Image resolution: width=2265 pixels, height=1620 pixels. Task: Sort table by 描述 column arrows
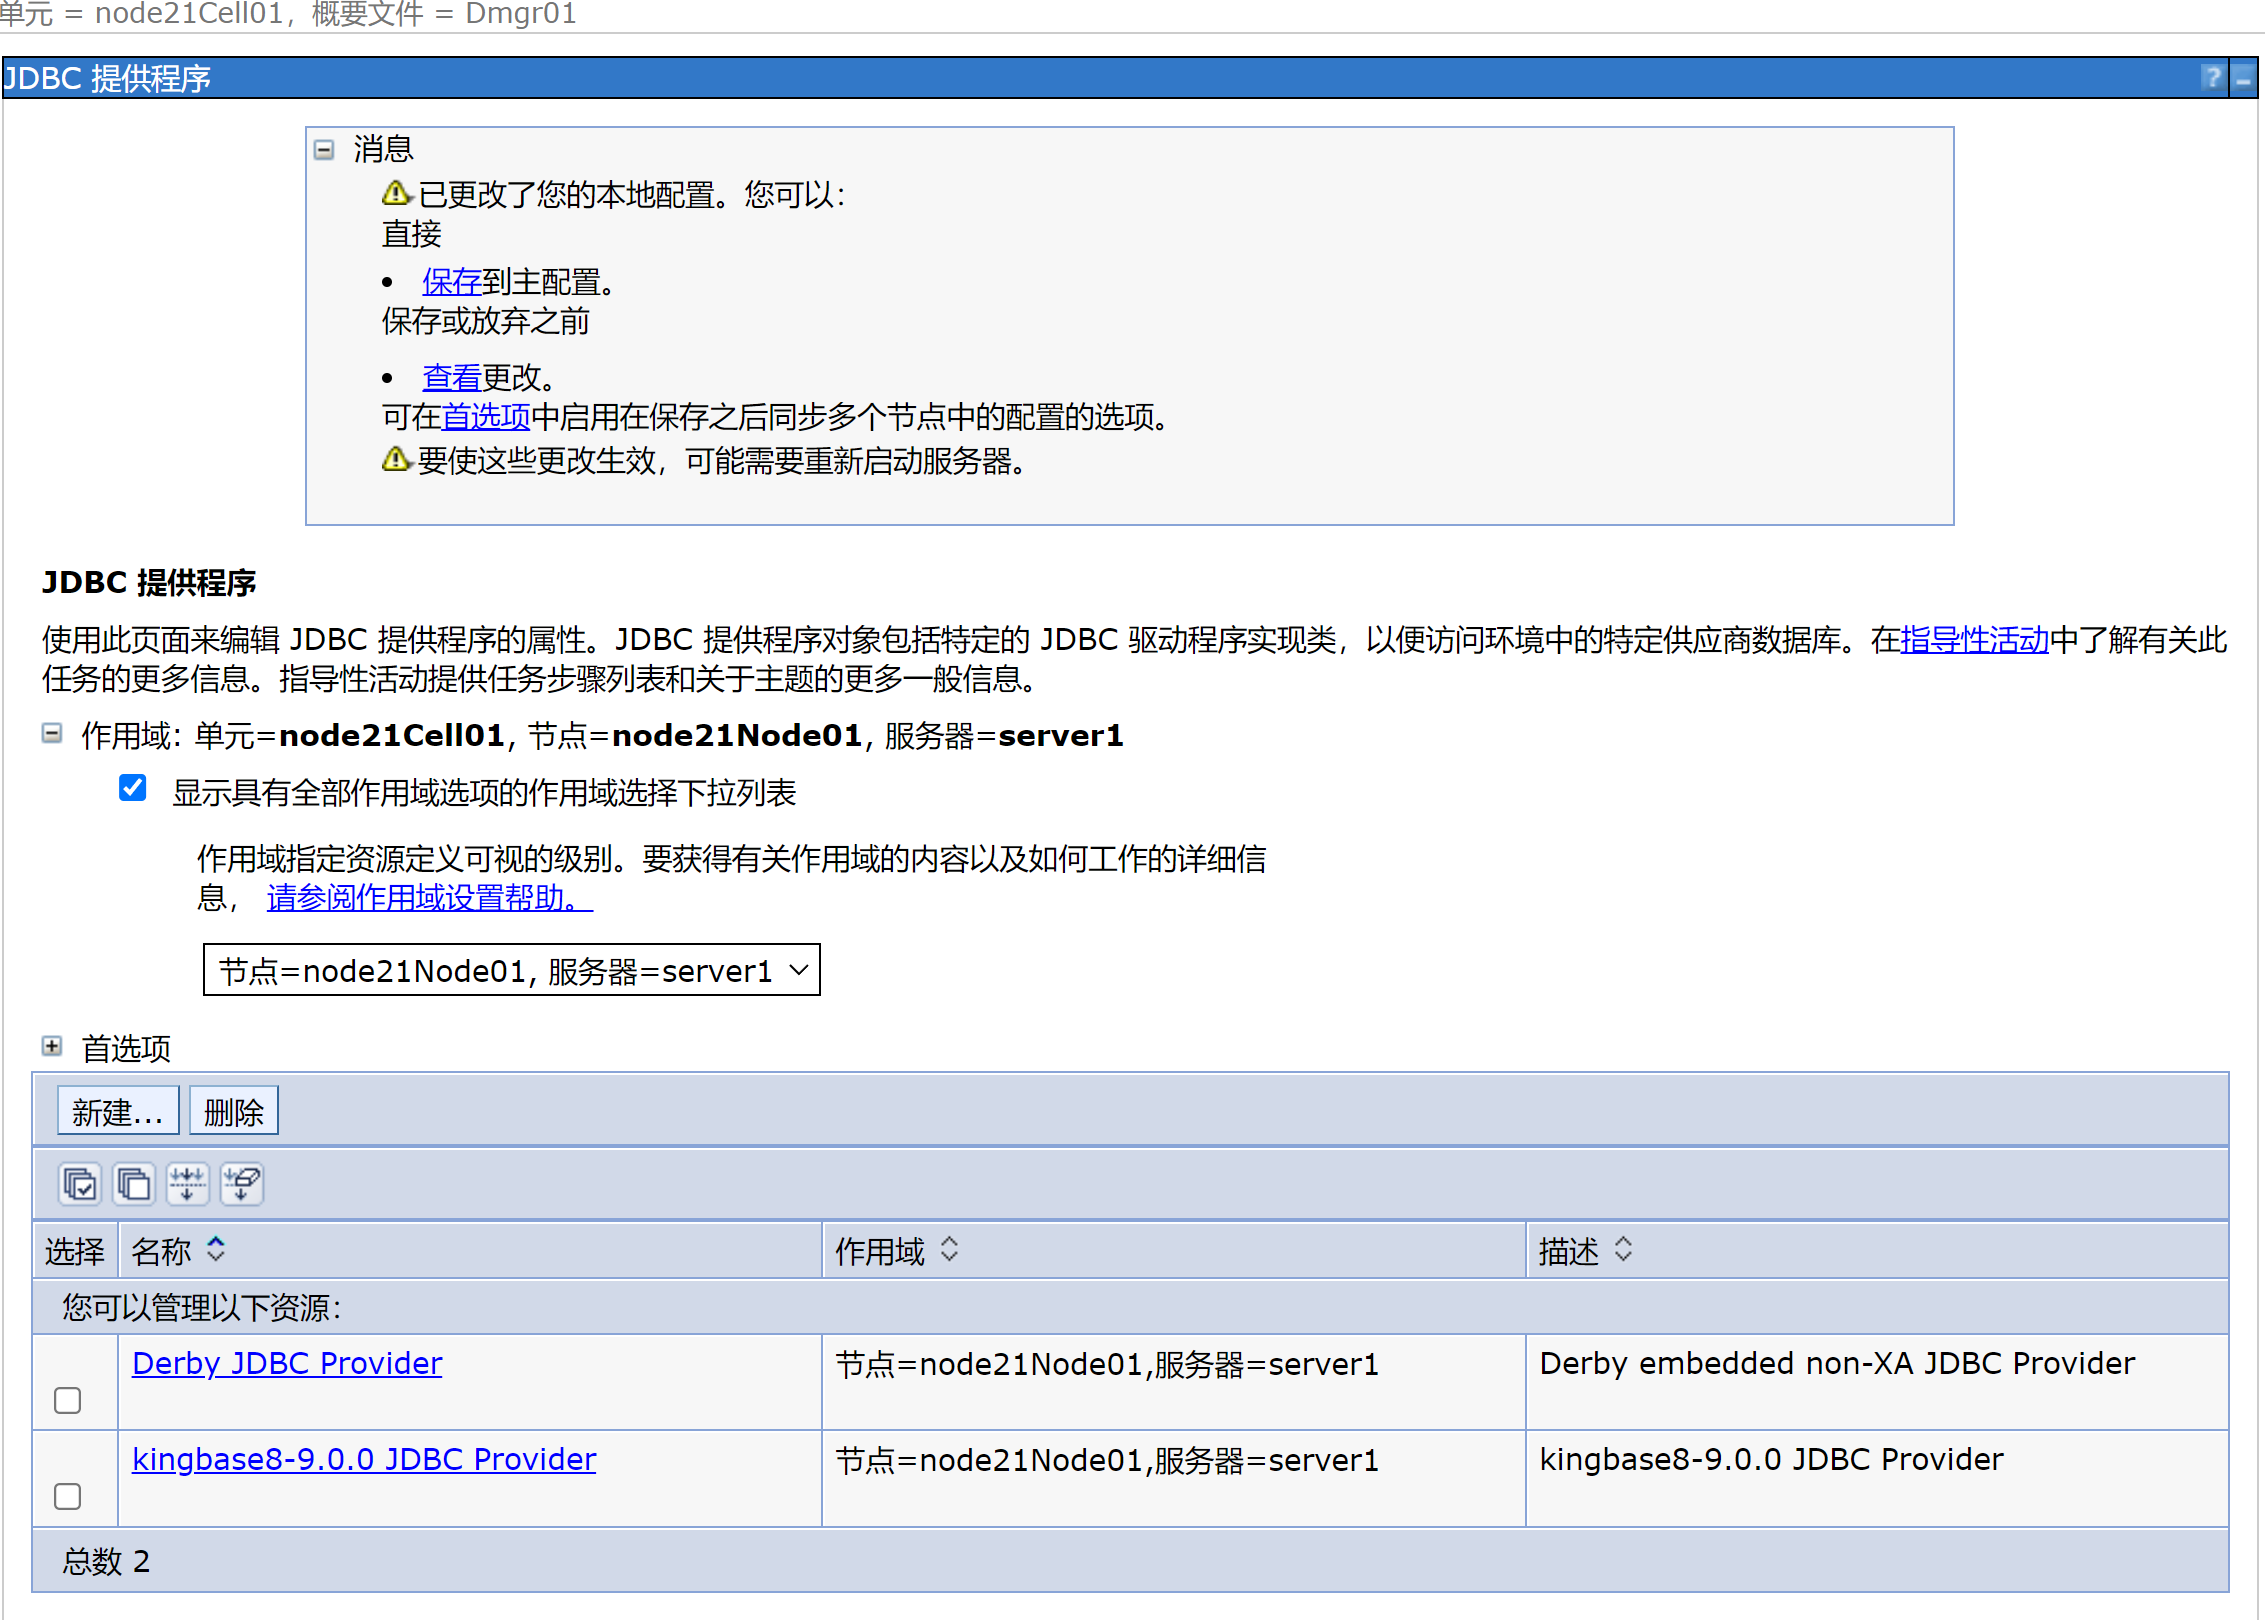coord(1623,1249)
